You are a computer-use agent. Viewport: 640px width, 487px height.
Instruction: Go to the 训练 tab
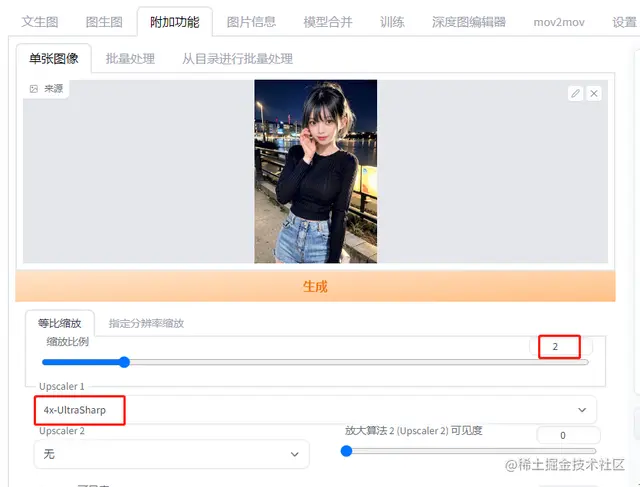coord(392,22)
